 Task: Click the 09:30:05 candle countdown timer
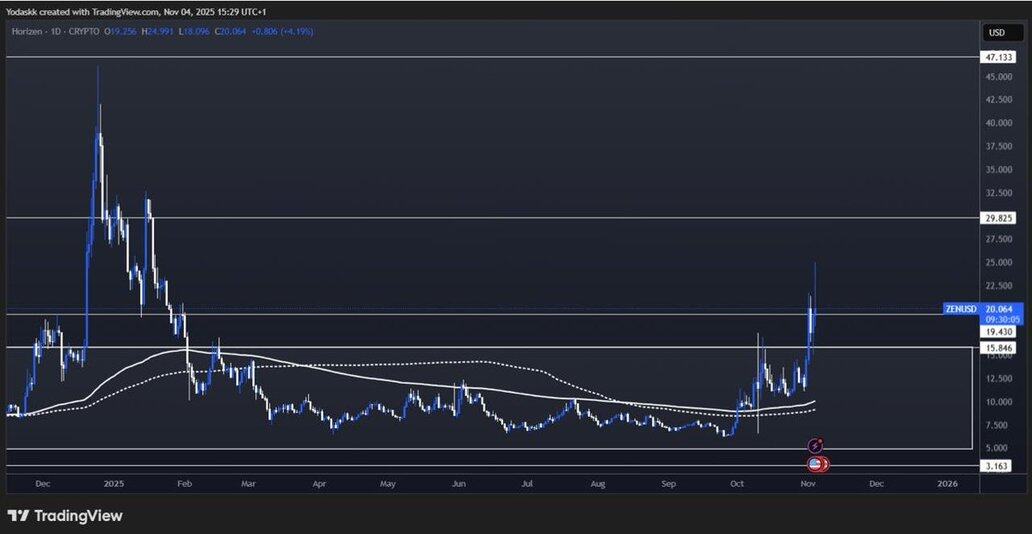[998, 320]
